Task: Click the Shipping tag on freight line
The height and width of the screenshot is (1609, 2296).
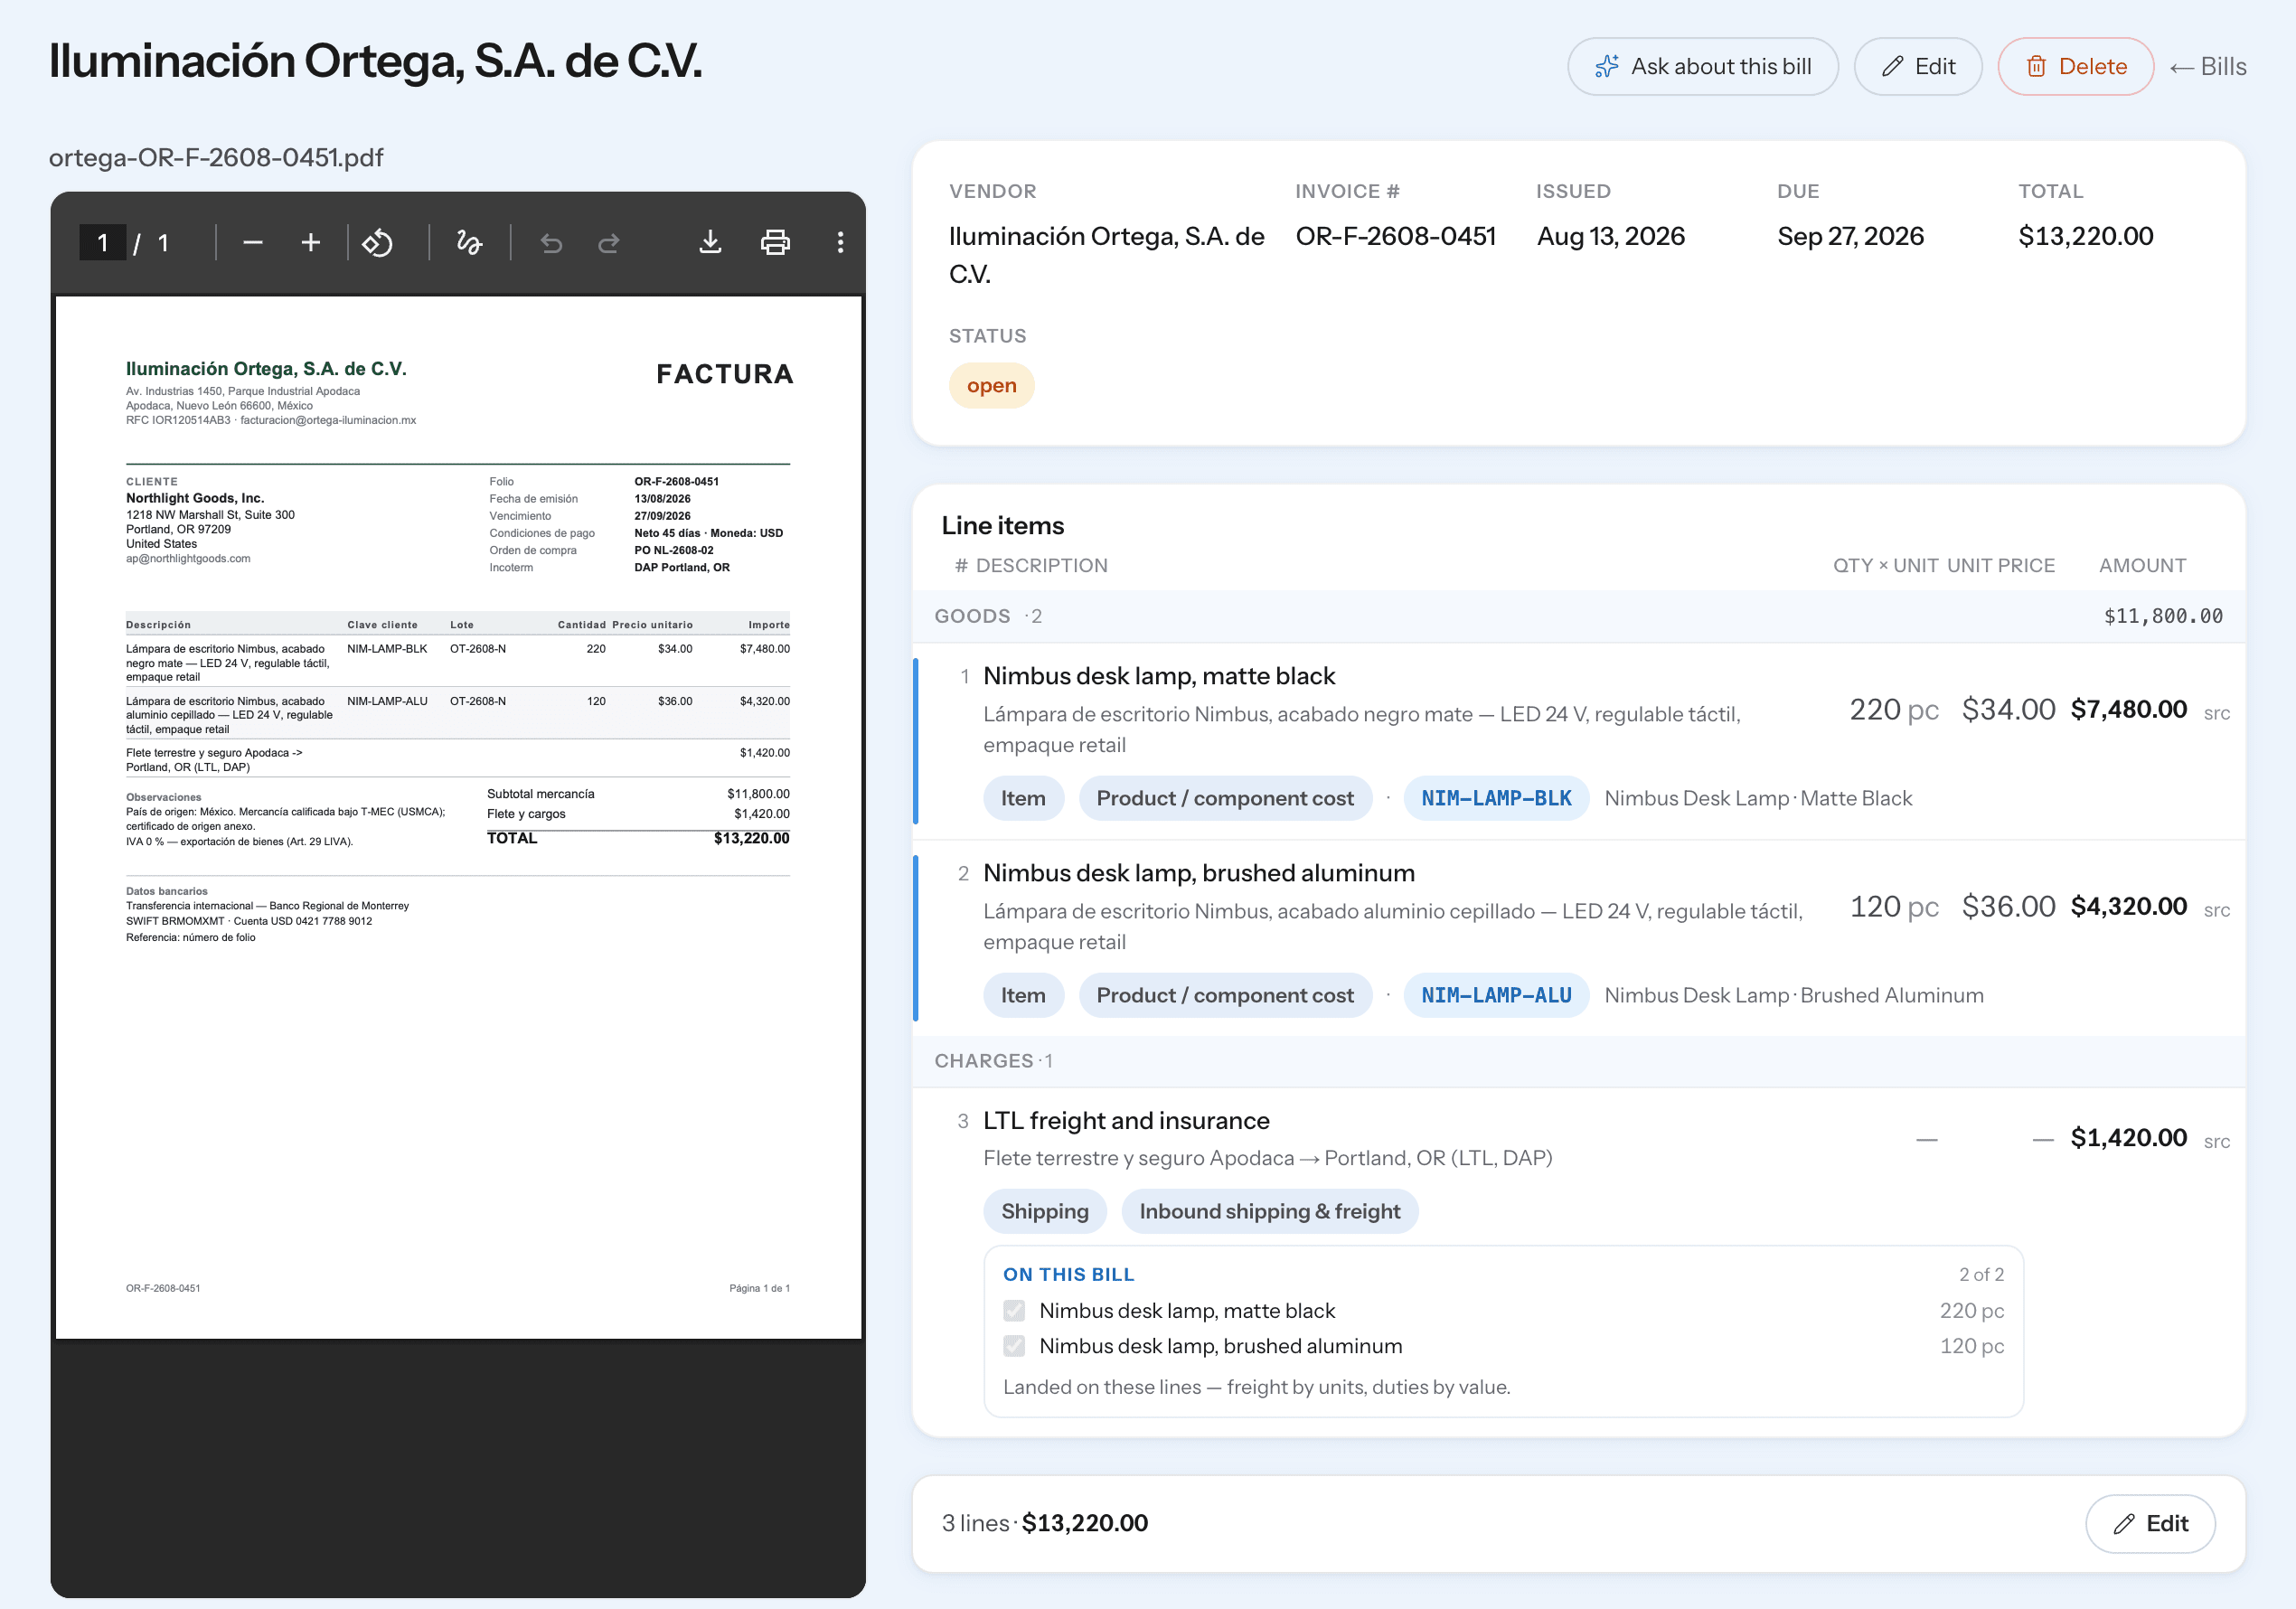Action: [1045, 1211]
